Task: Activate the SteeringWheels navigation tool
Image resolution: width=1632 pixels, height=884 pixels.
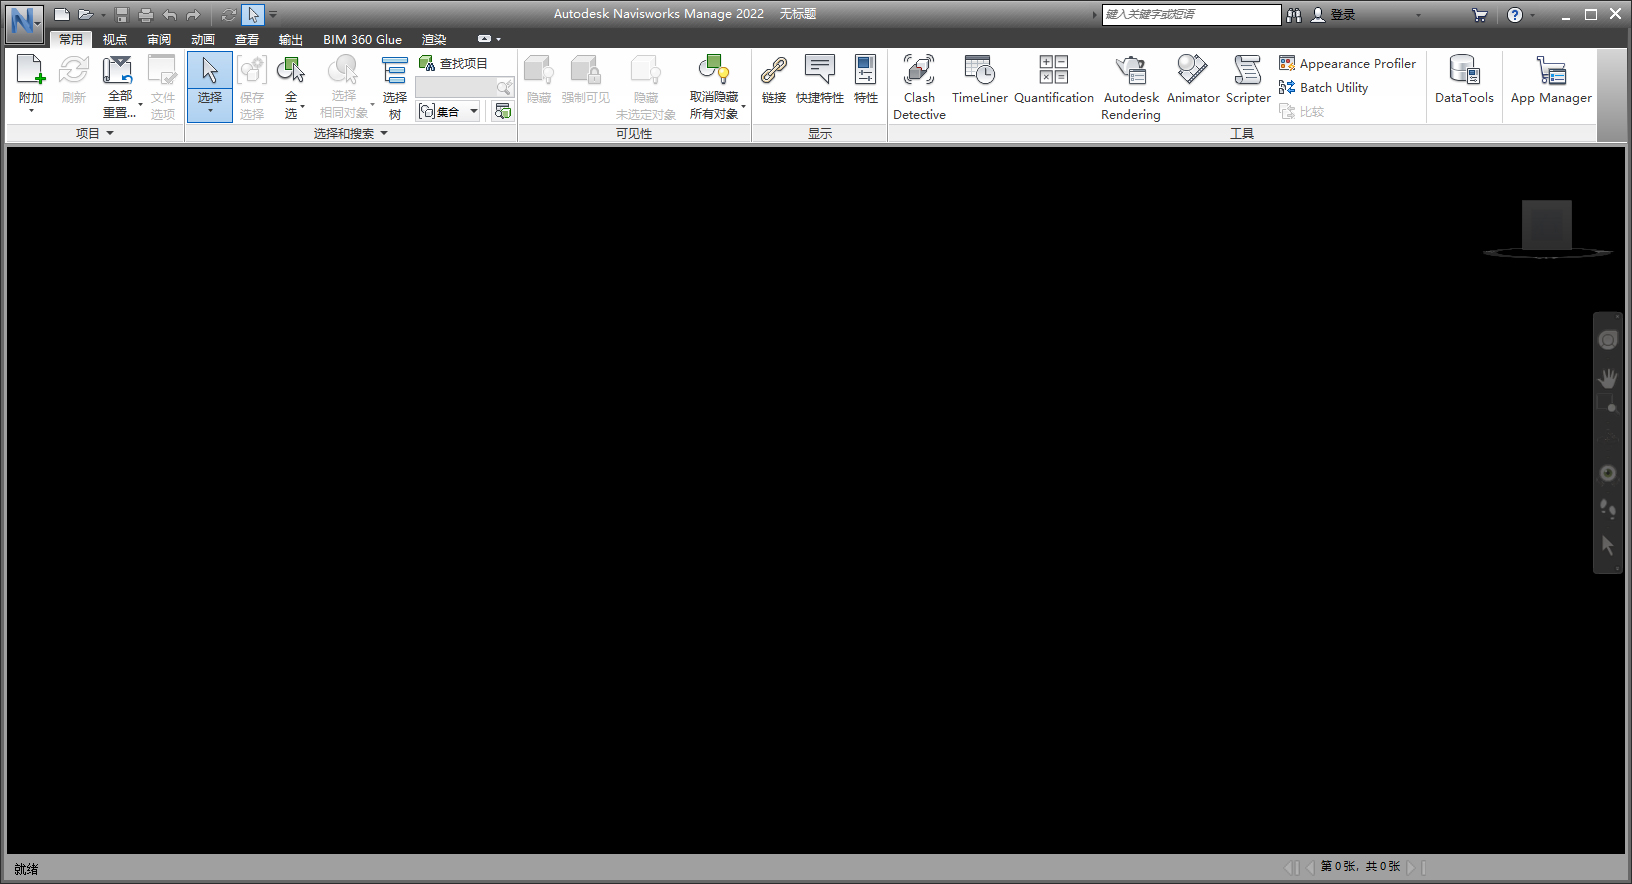Action: [1608, 340]
